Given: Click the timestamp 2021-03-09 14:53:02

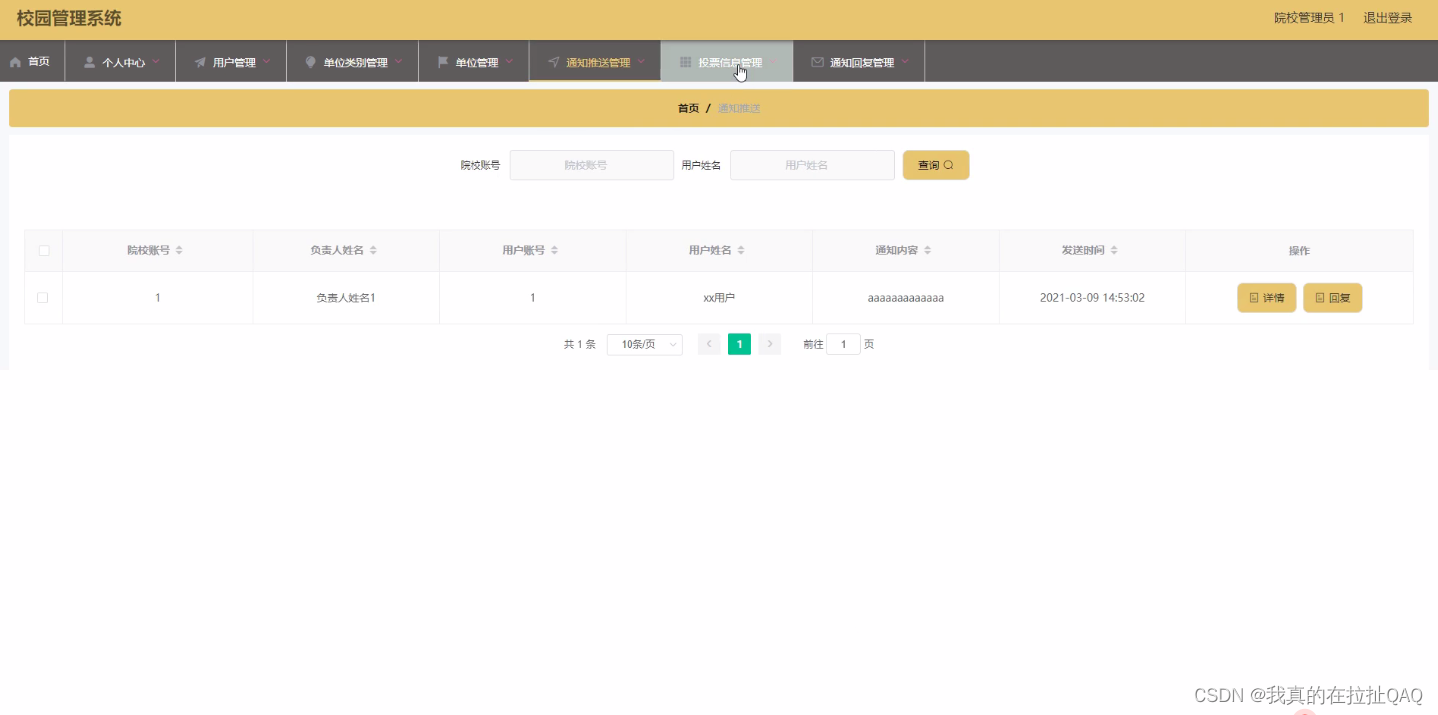Looking at the screenshot, I should click(1092, 298).
